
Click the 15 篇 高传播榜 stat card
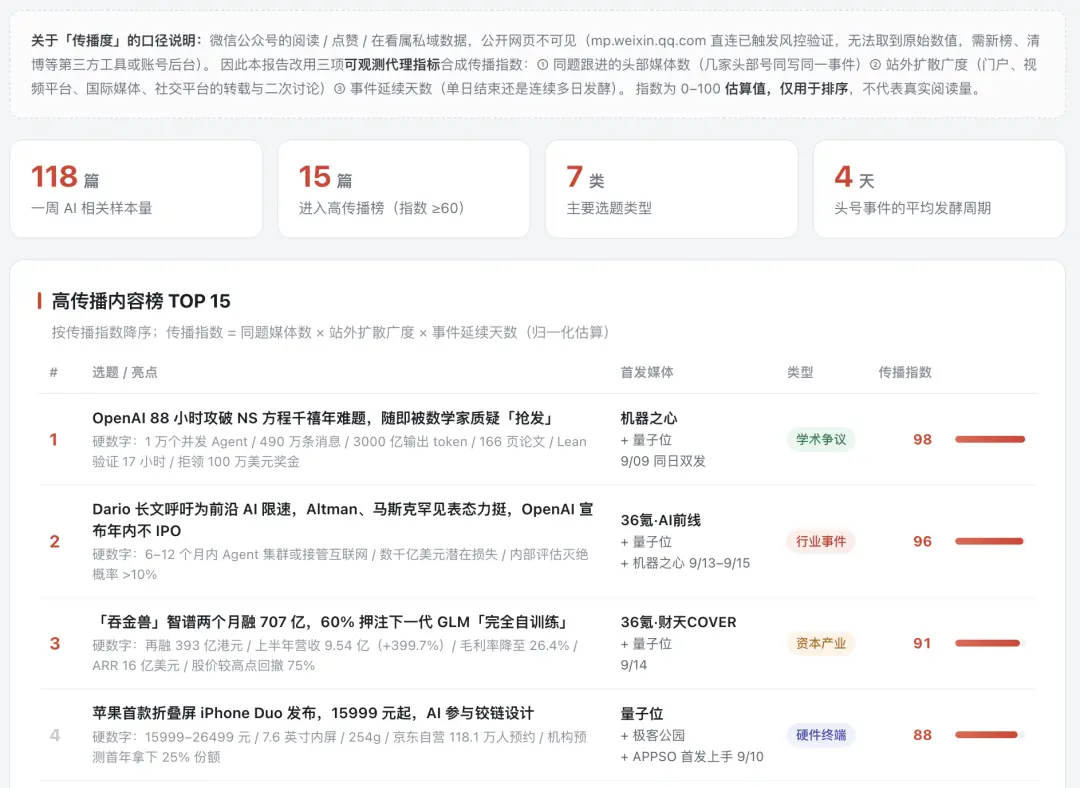[x=404, y=189]
